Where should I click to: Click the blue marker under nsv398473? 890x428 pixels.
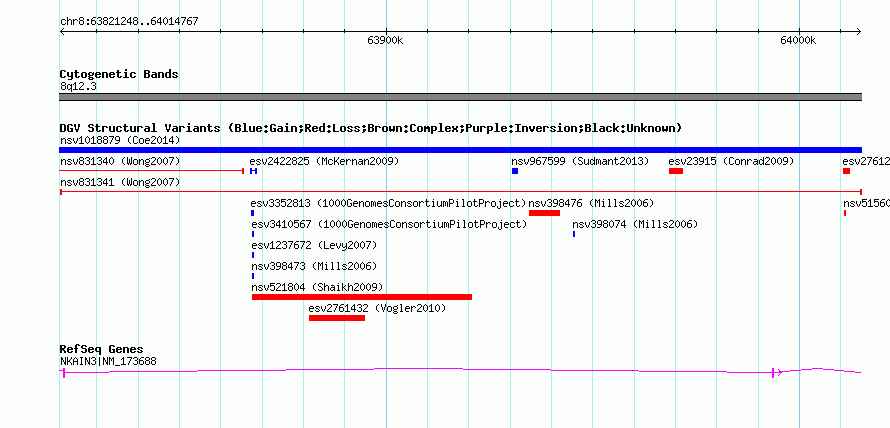click(253, 276)
